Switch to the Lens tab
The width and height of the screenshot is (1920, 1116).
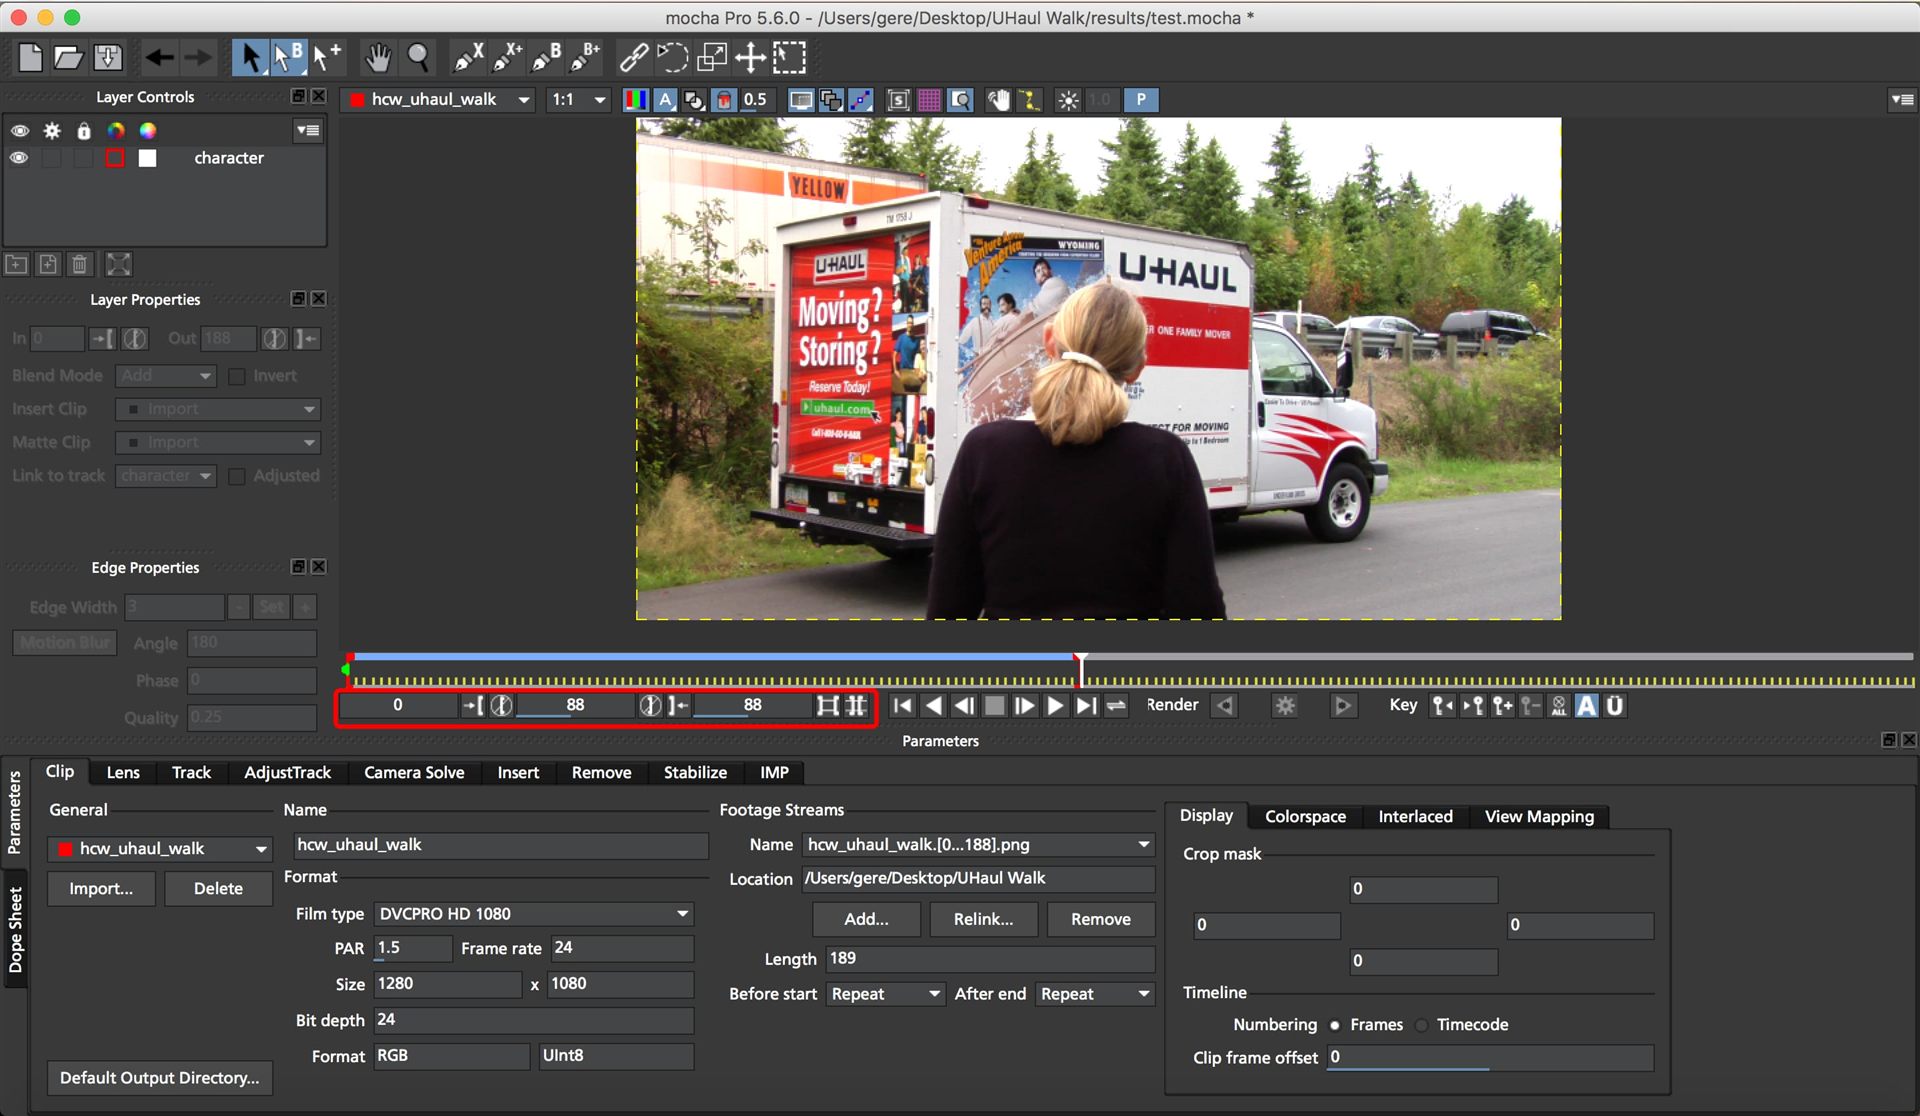point(123,773)
